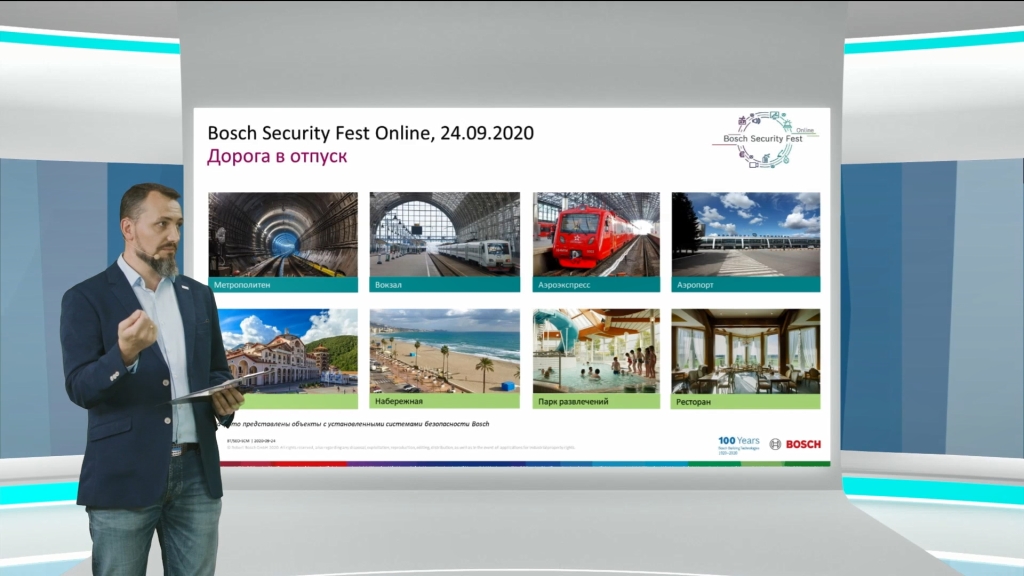This screenshot has height=576, width=1024.
Task: Click the Дорога в отпуск subtitle
Action: pos(277,157)
